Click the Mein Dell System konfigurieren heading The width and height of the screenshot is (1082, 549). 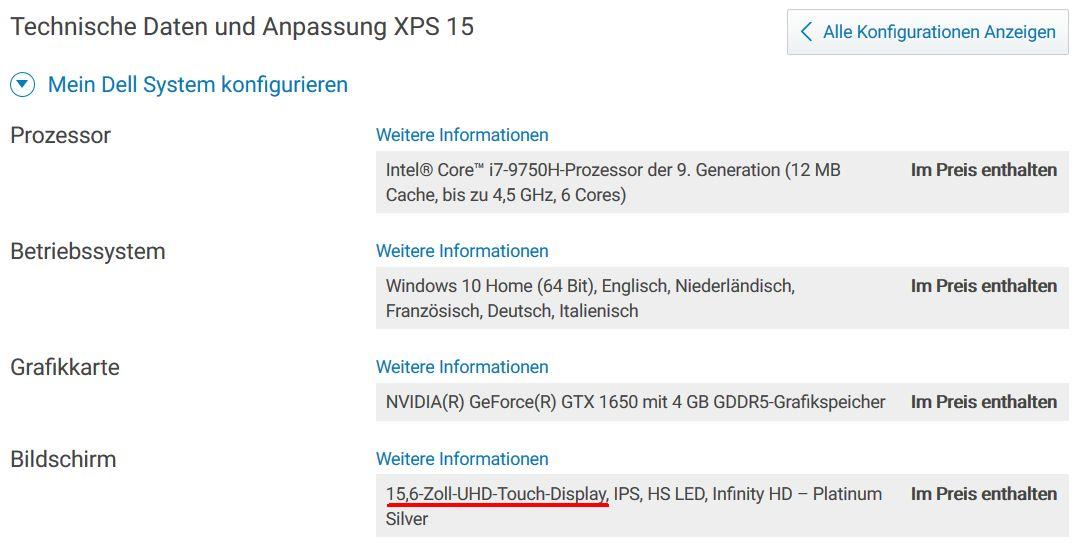(x=198, y=85)
